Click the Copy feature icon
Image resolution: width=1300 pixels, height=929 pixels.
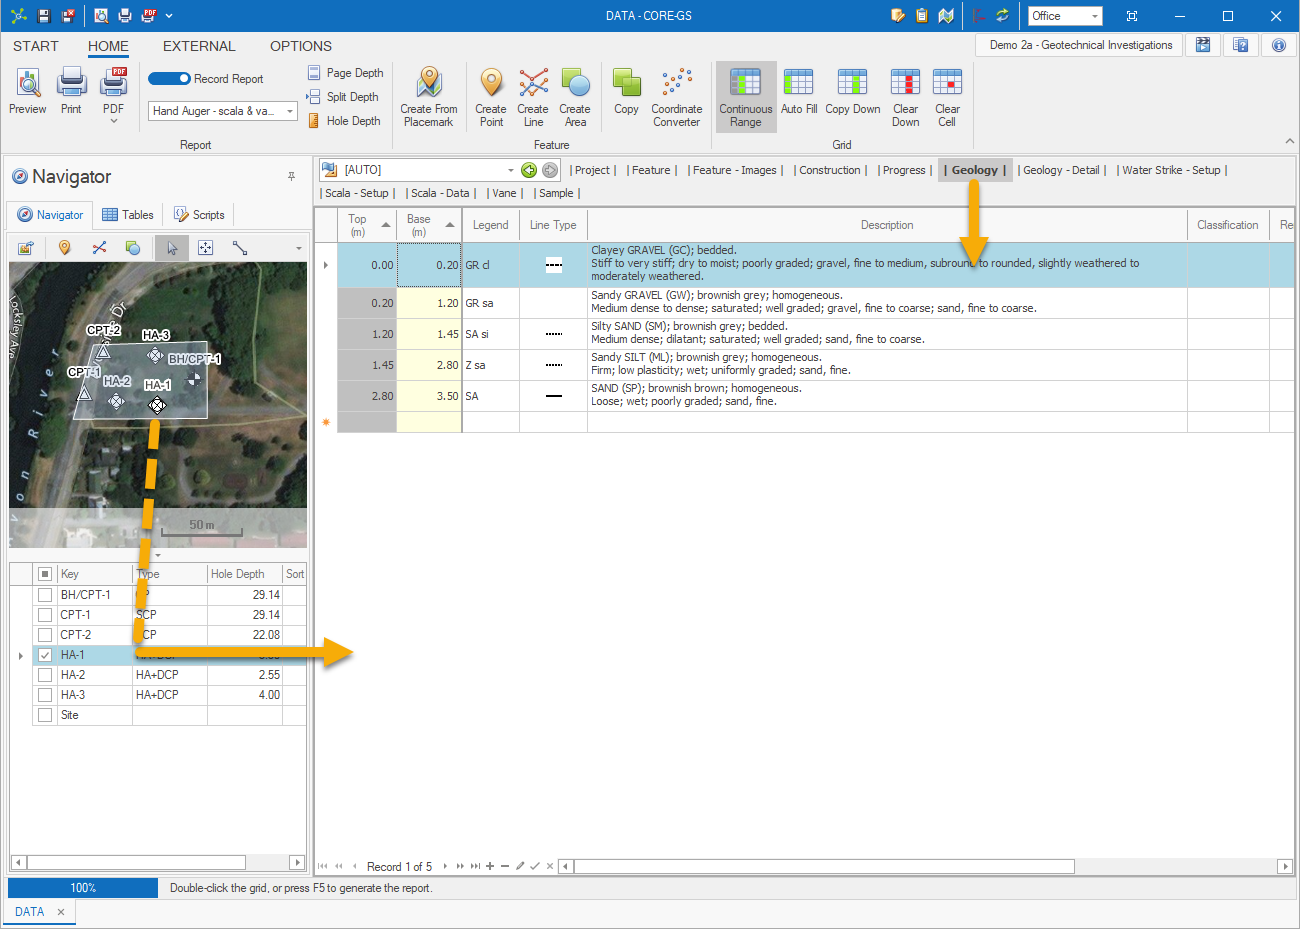click(x=627, y=92)
